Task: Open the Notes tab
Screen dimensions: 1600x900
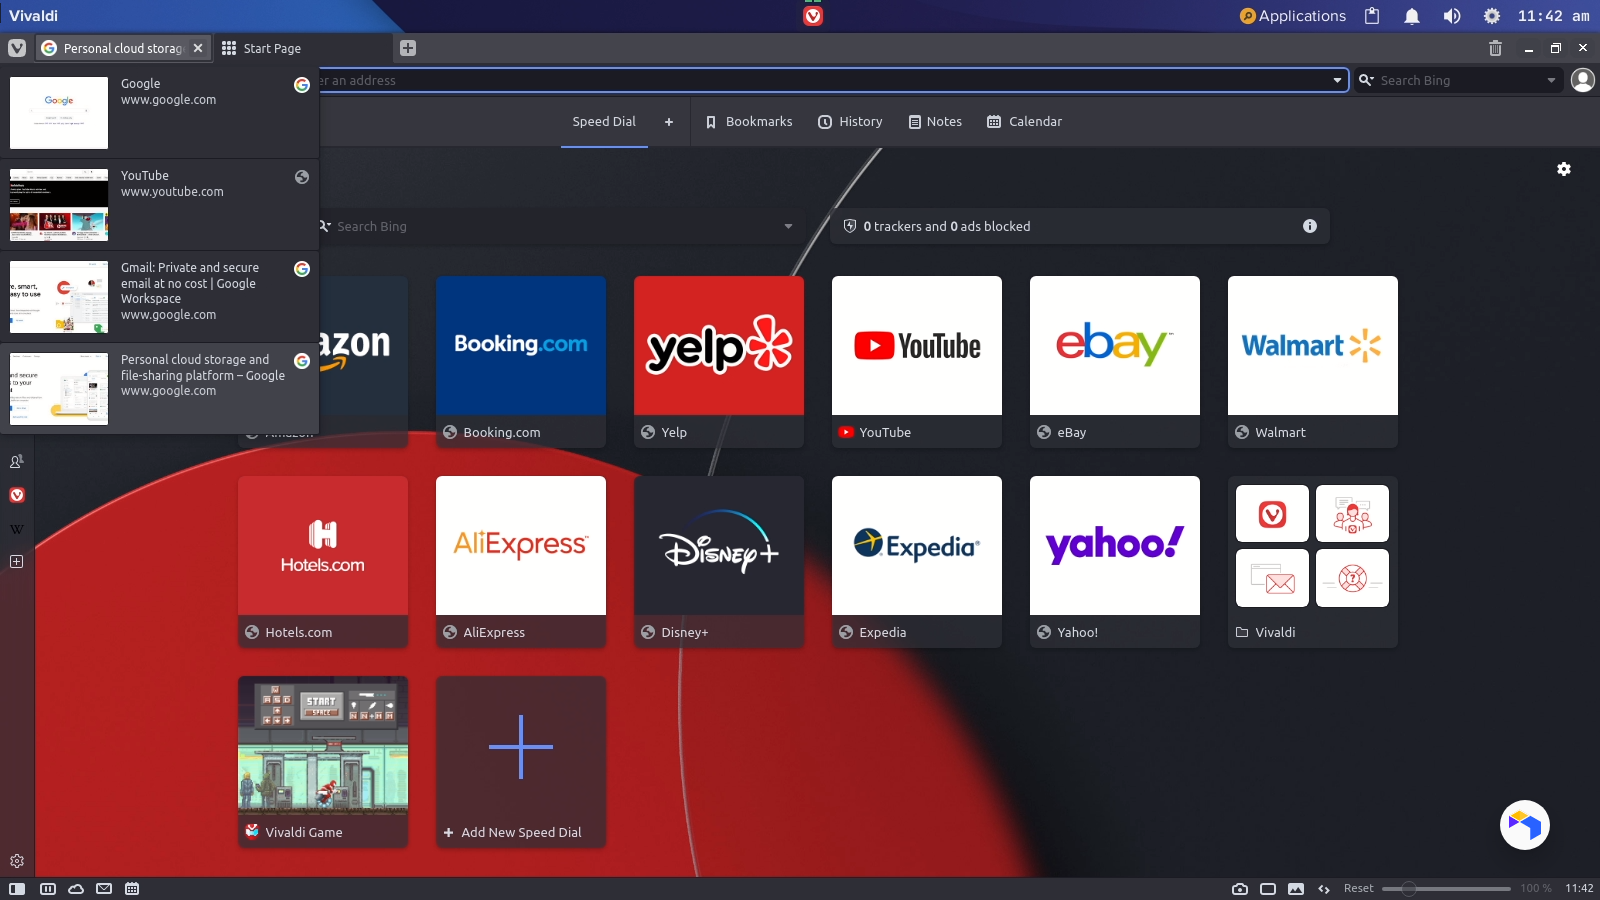Action: pyautogui.click(x=935, y=122)
